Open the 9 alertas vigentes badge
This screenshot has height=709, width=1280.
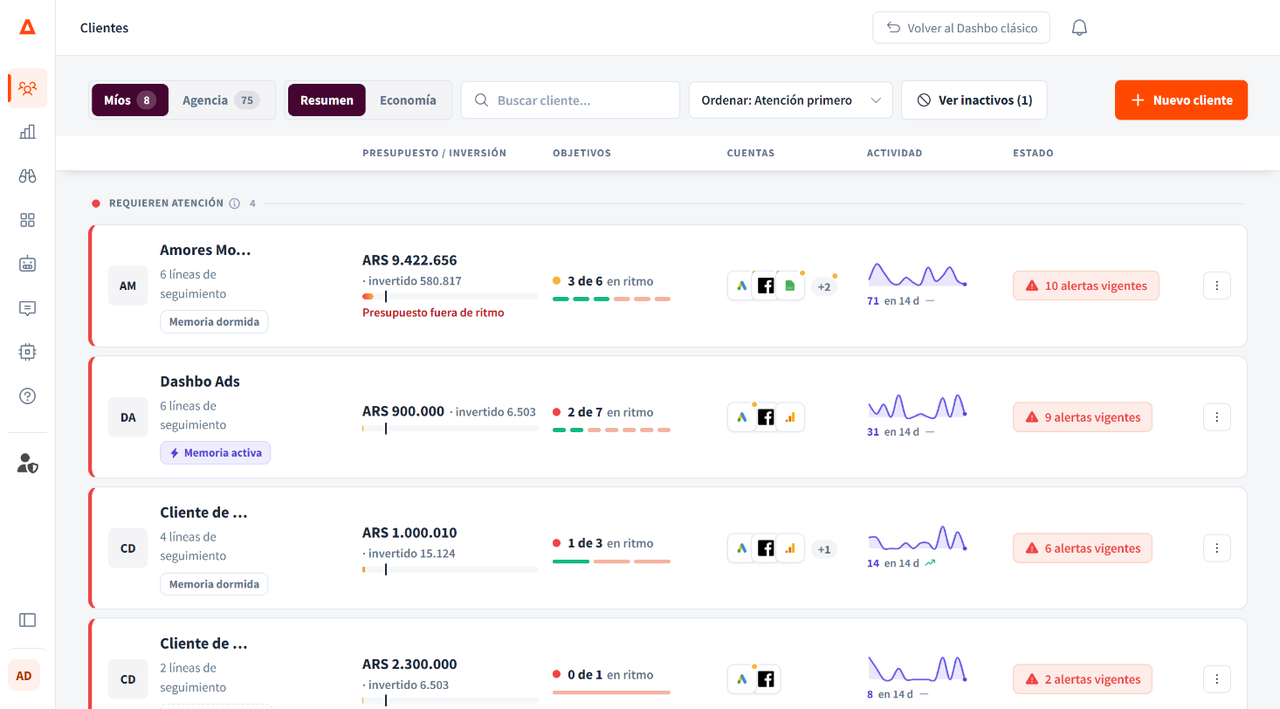pyautogui.click(x=1082, y=417)
